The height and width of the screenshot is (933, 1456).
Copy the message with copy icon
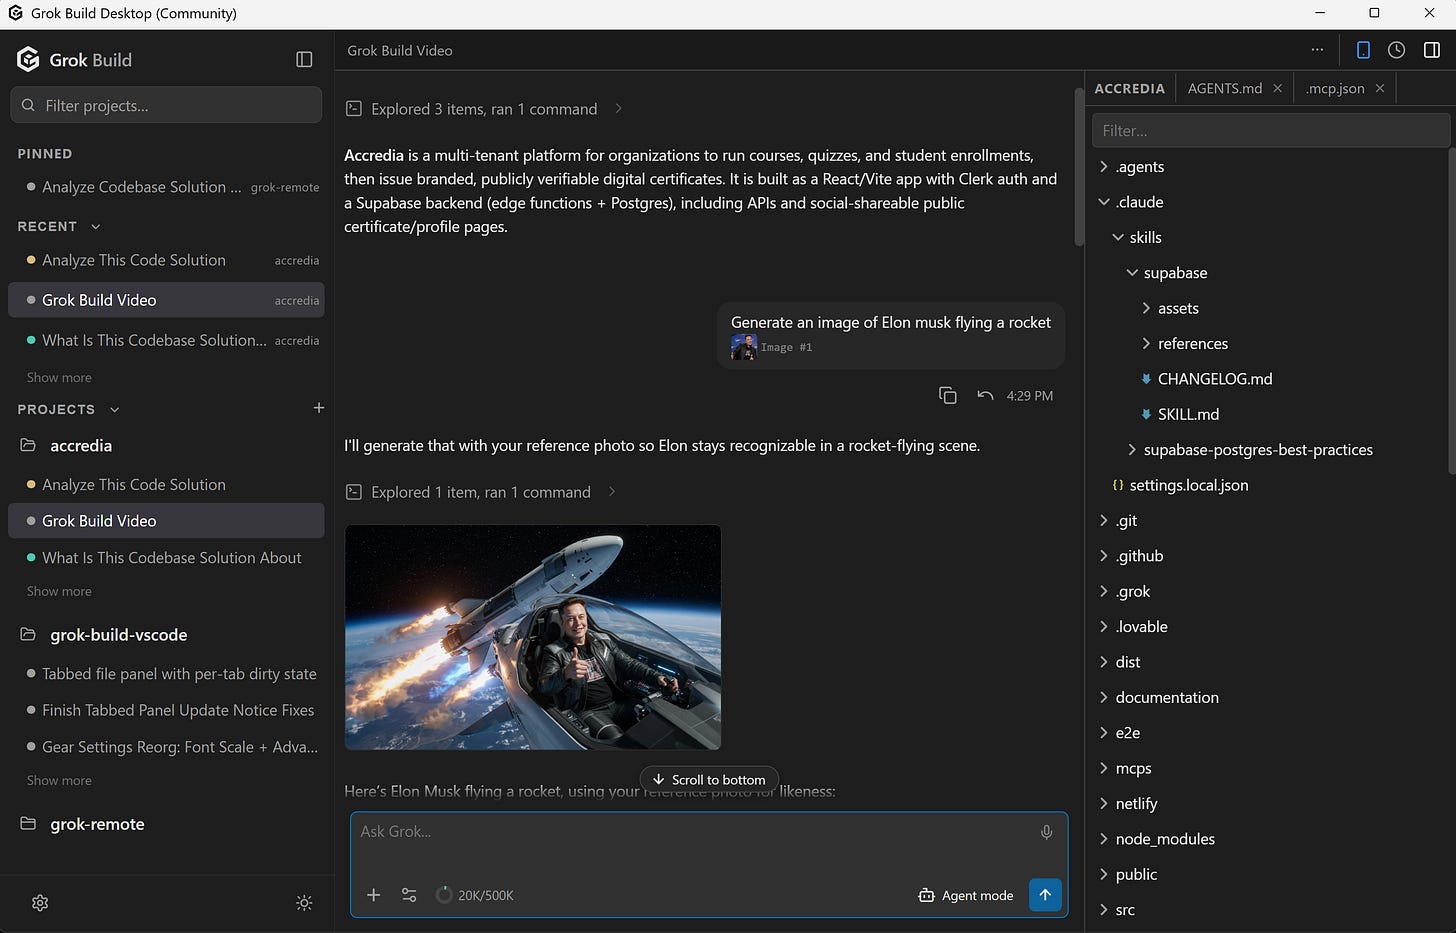coord(948,396)
